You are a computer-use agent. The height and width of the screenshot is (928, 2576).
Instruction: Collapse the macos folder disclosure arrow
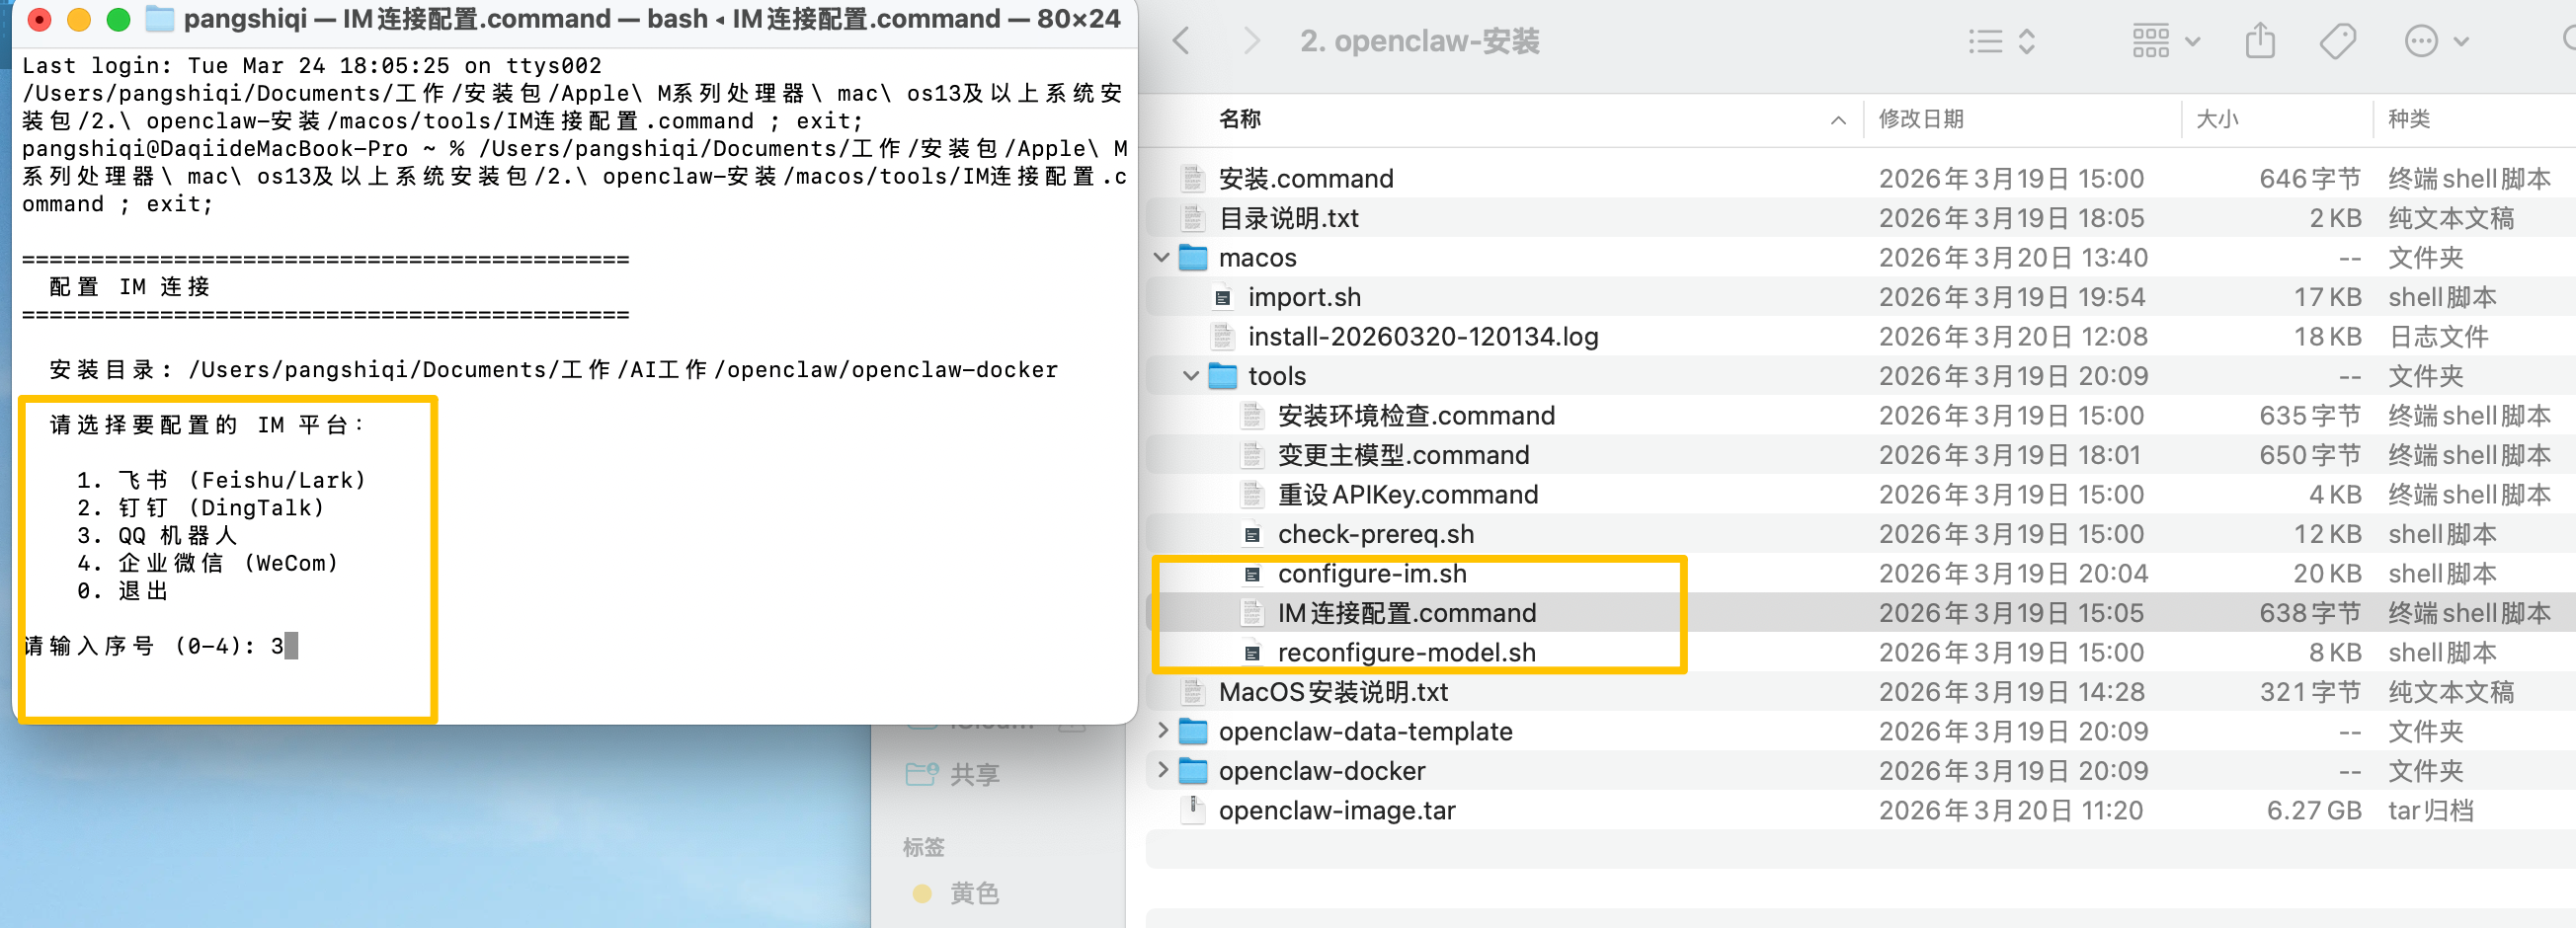pos(1161,257)
